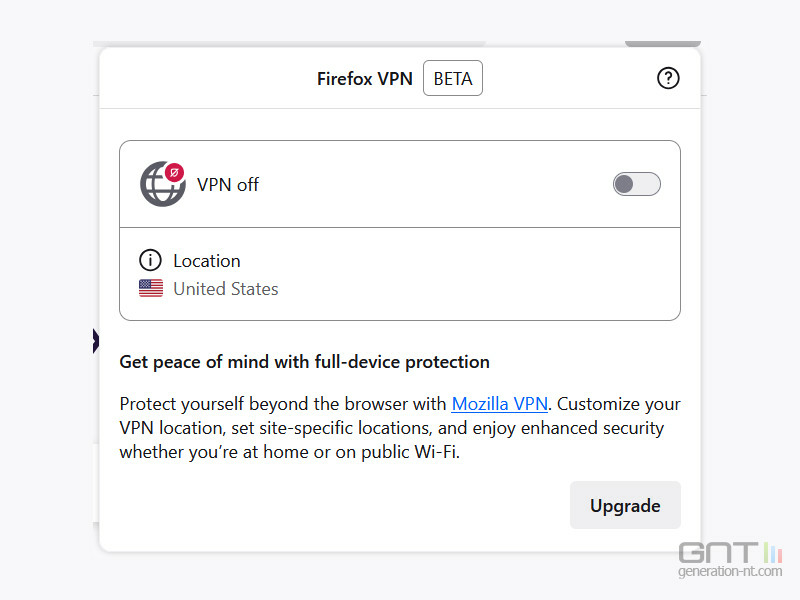Open the Mozilla VPN link
800x600 pixels.
[500, 404]
